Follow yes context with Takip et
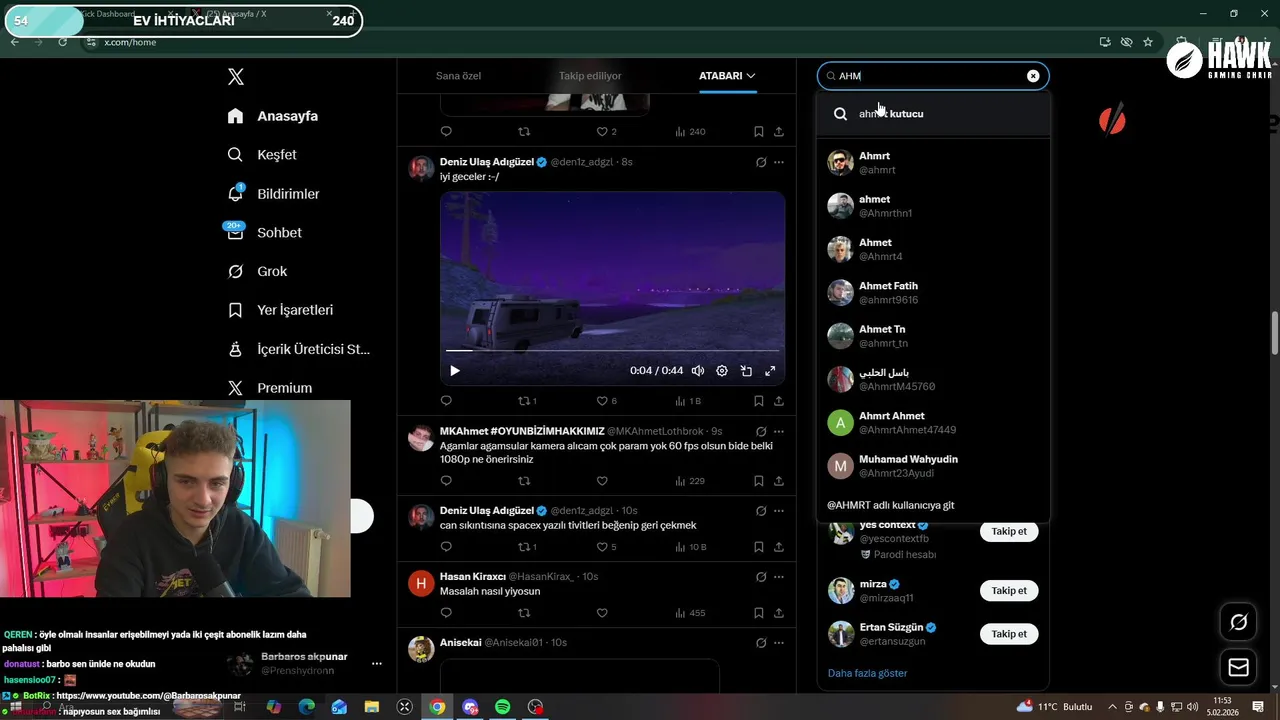This screenshot has width=1280, height=720. tap(1009, 532)
